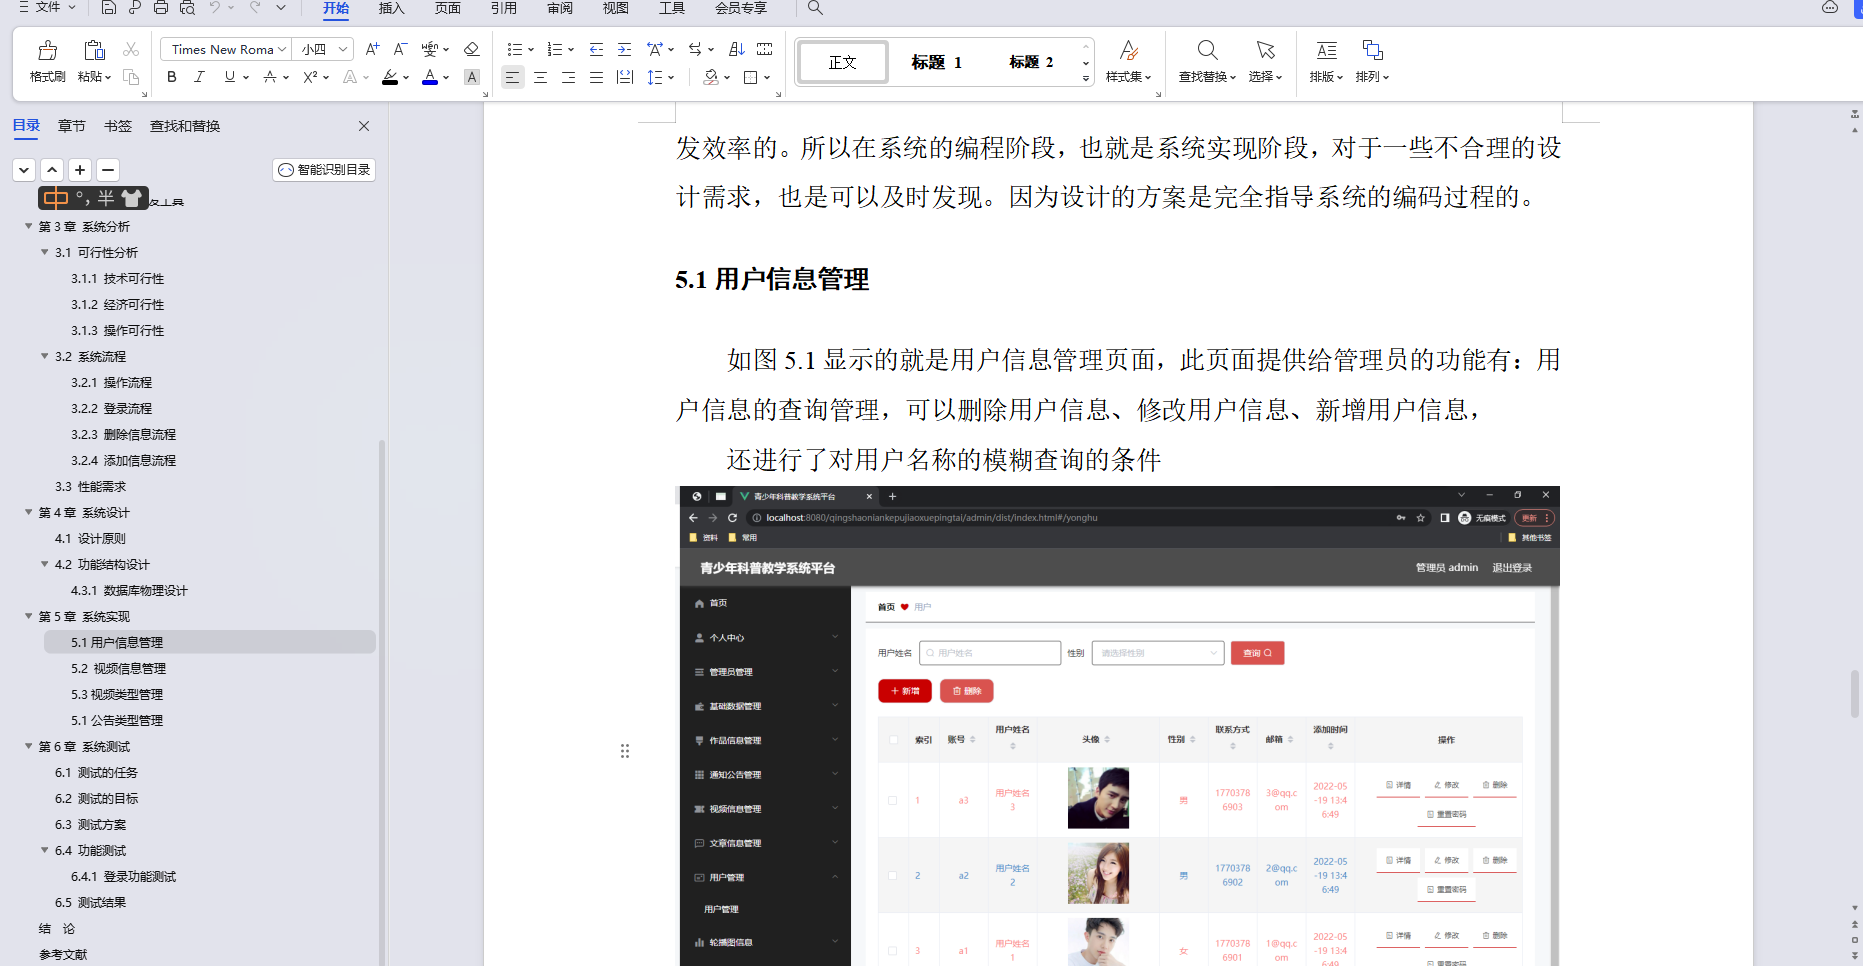Open the font color swatch with blue underline
Image resolution: width=1863 pixels, height=966 pixels.
430,77
